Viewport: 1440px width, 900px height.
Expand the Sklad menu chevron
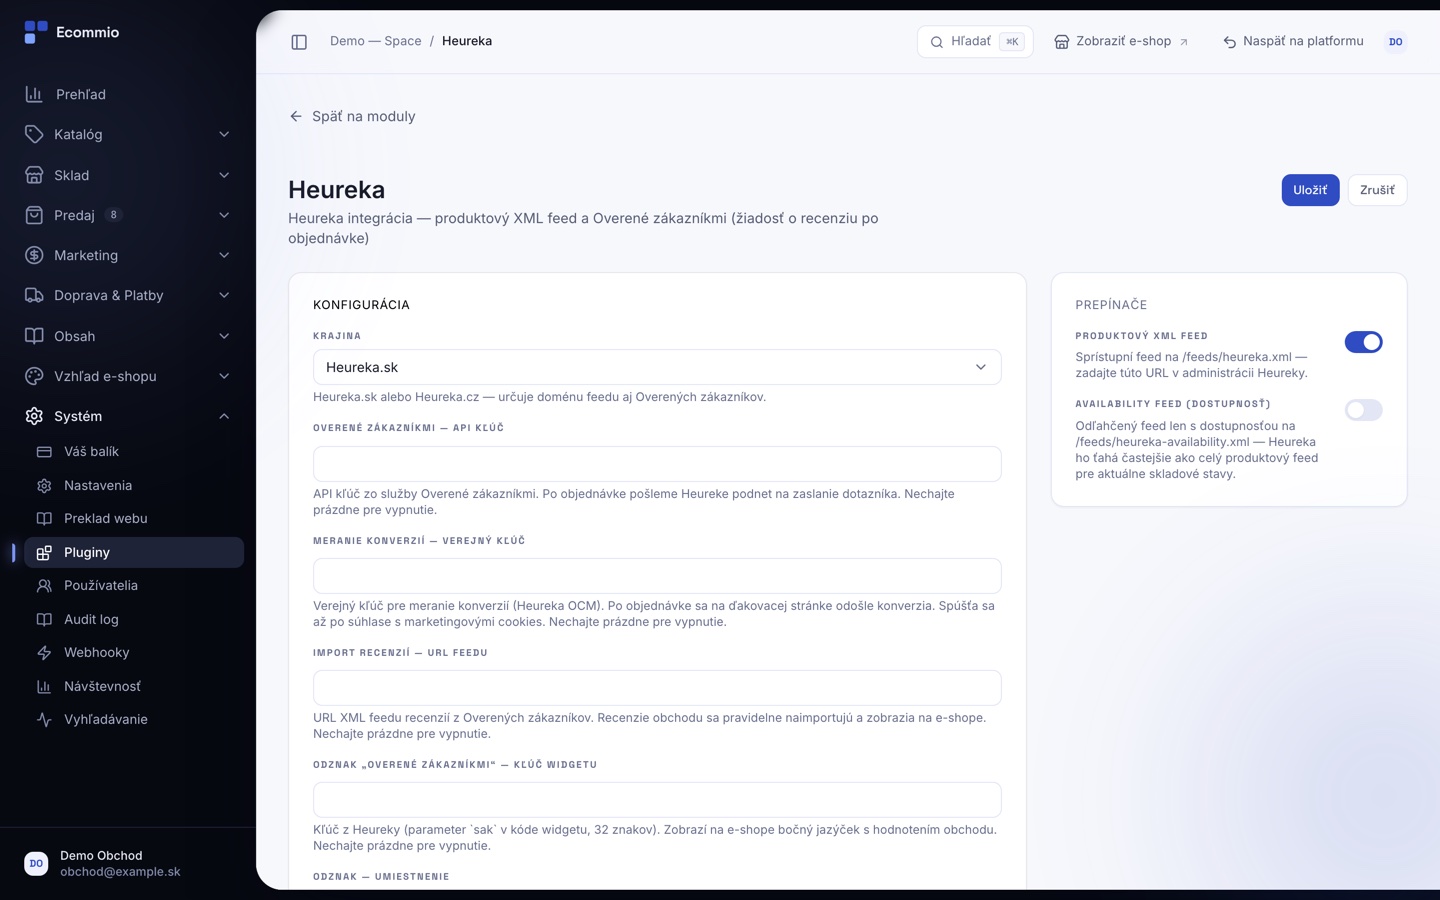click(x=224, y=175)
